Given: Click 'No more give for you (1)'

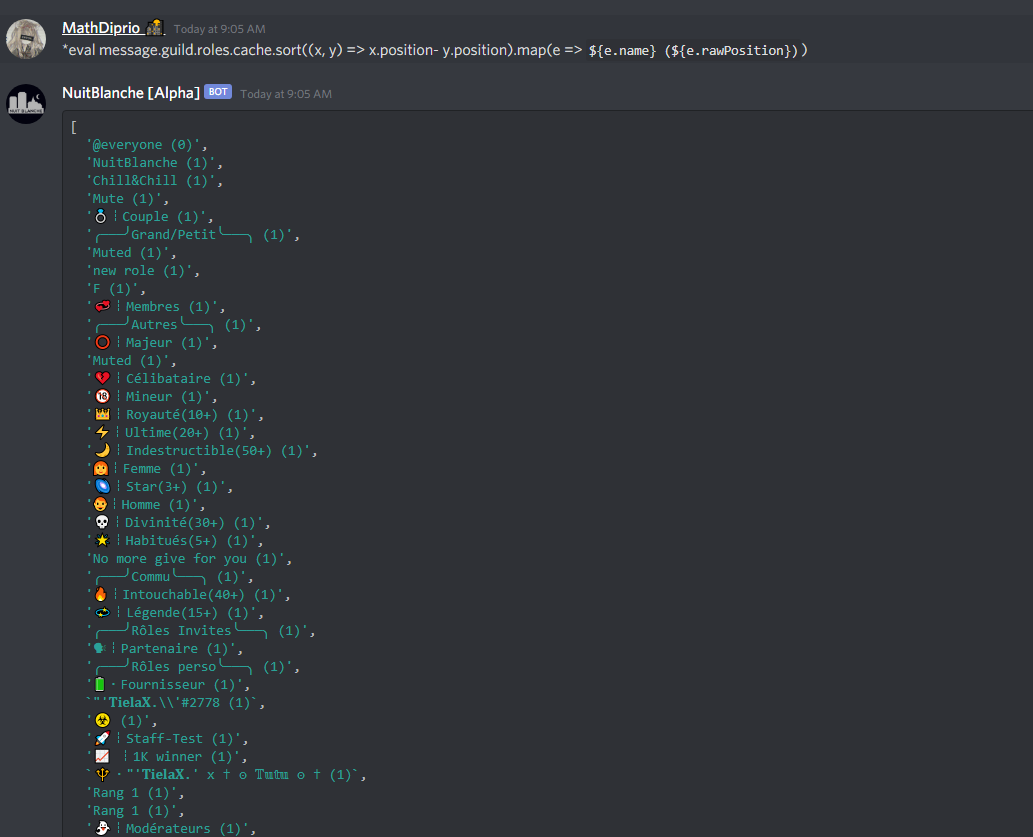Looking at the screenshot, I should click(x=188, y=558).
